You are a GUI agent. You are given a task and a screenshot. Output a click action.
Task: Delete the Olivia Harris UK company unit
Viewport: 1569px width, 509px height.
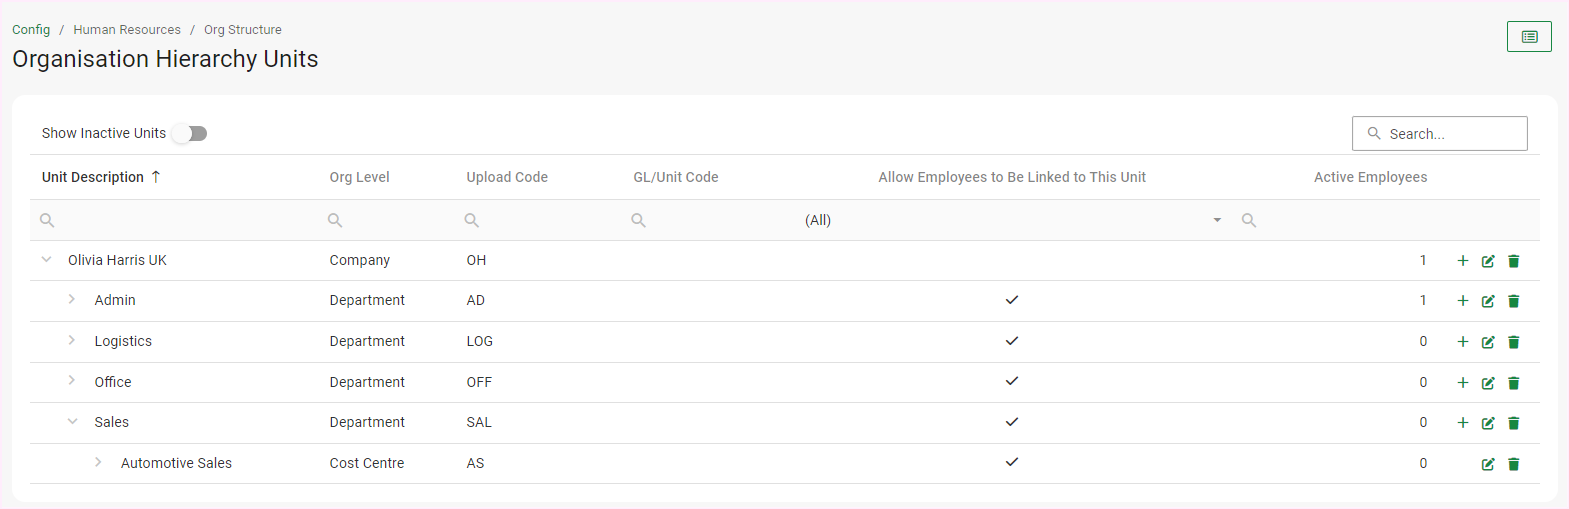coord(1513,261)
